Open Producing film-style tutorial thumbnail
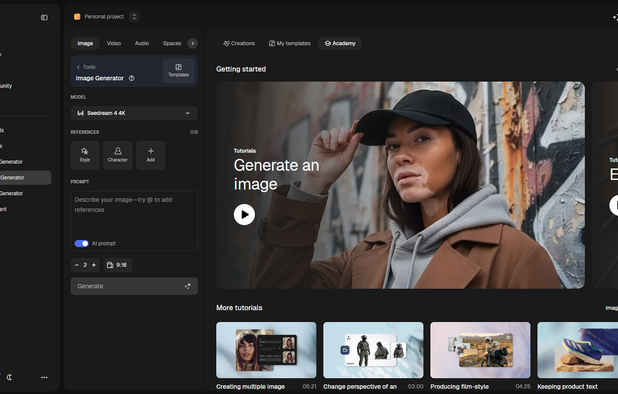 point(480,350)
